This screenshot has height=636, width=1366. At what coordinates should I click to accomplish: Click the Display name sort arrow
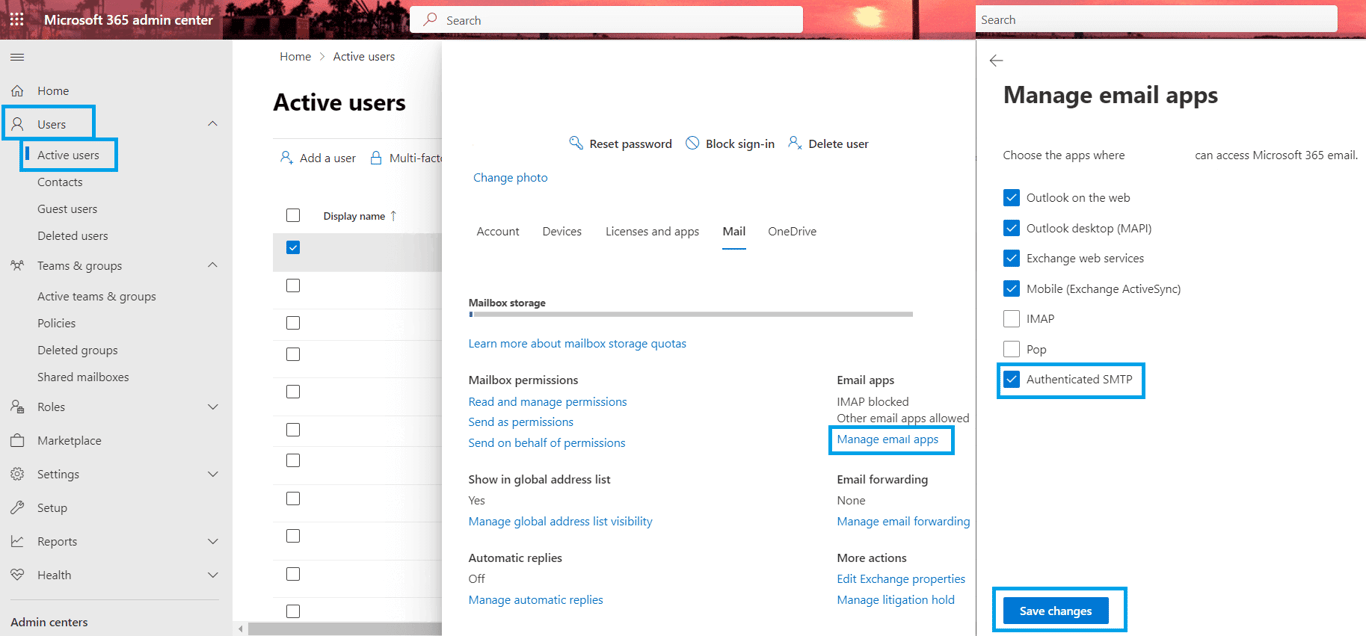393,216
